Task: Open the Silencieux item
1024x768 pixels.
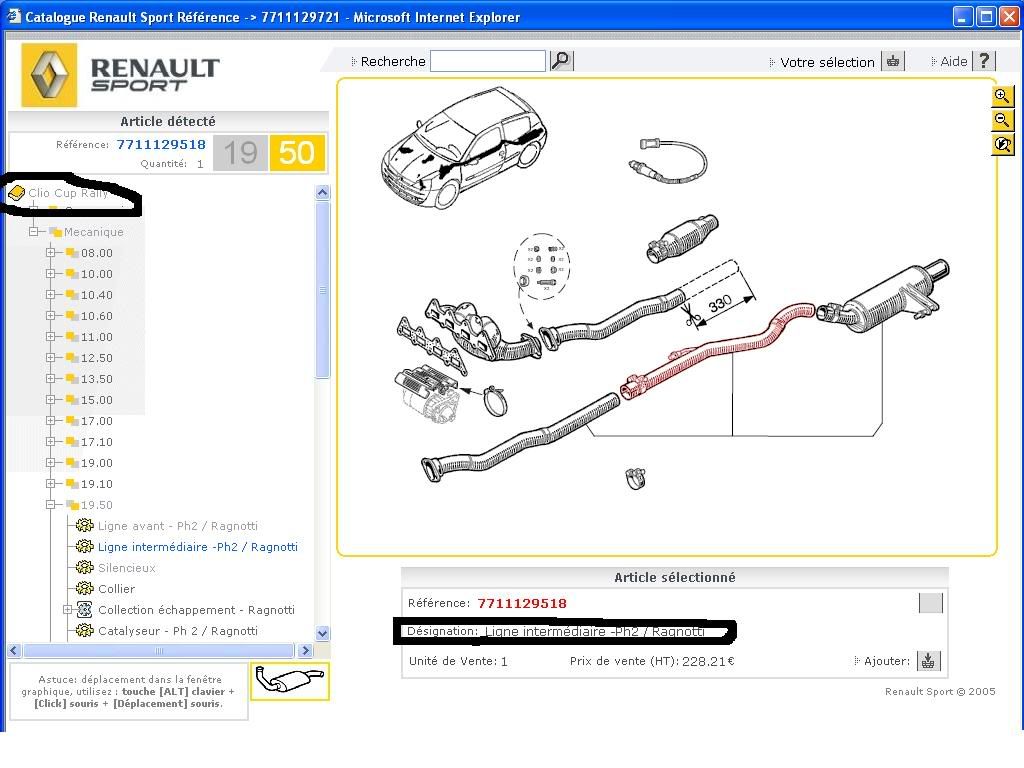Action: click(127, 568)
